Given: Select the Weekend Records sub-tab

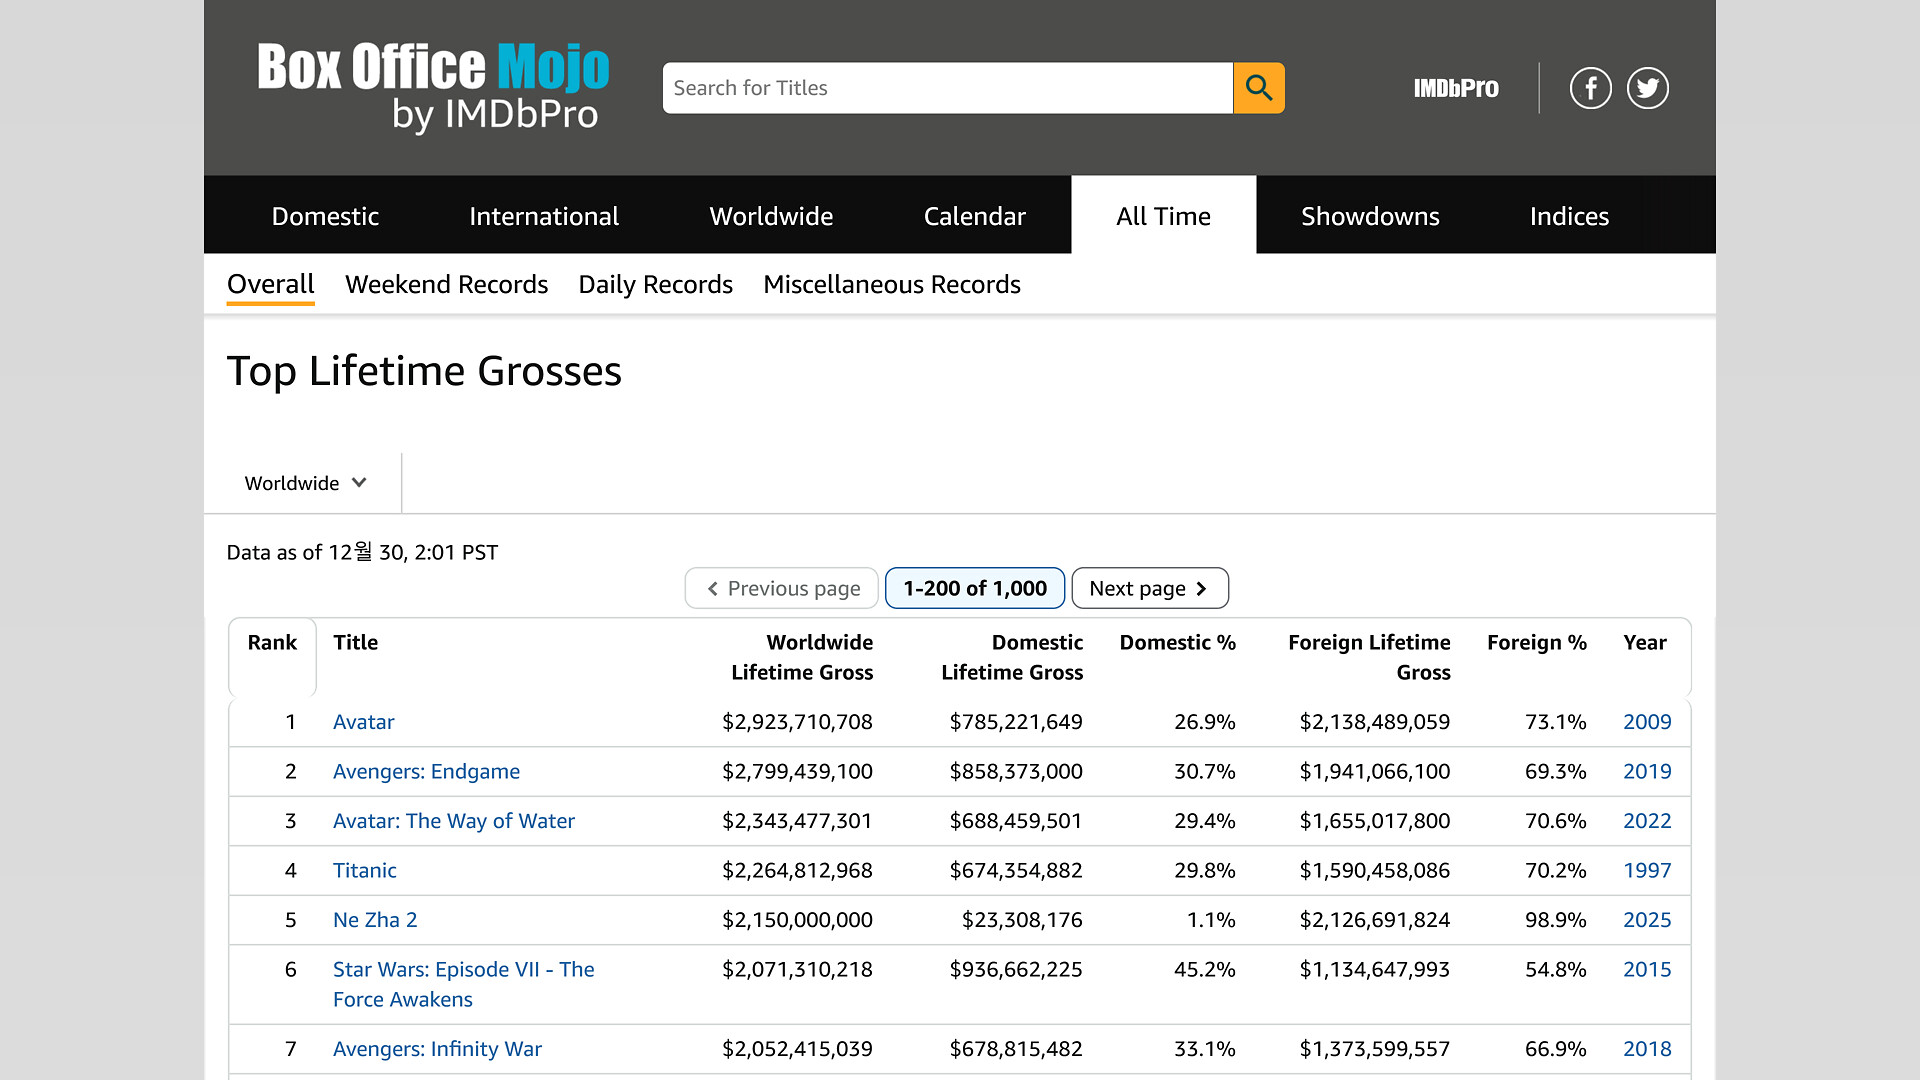Looking at the screenshot, I should (x=446, y=285).
